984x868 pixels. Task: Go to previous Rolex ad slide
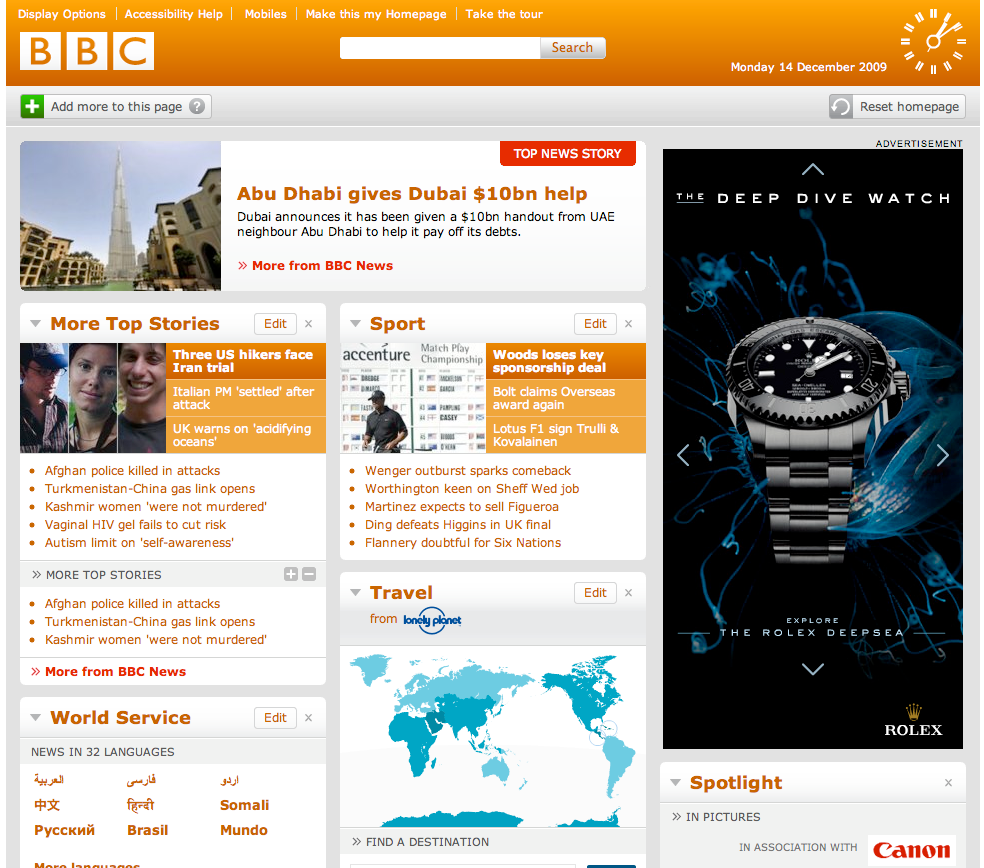pos(683,455)
